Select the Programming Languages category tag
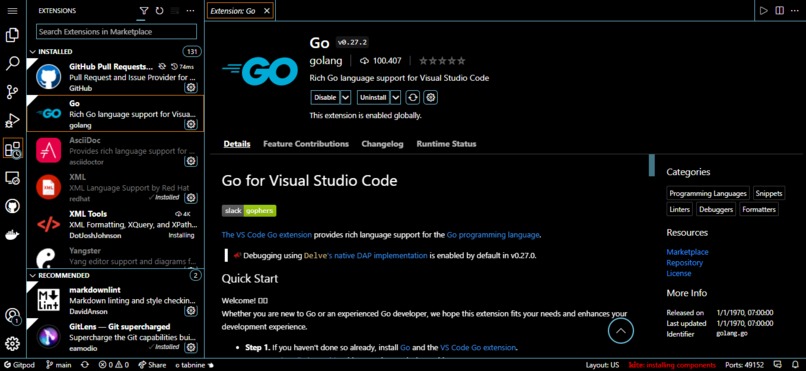Image resolution: width=806 pixels, height=371 pixels. (708, 193)
